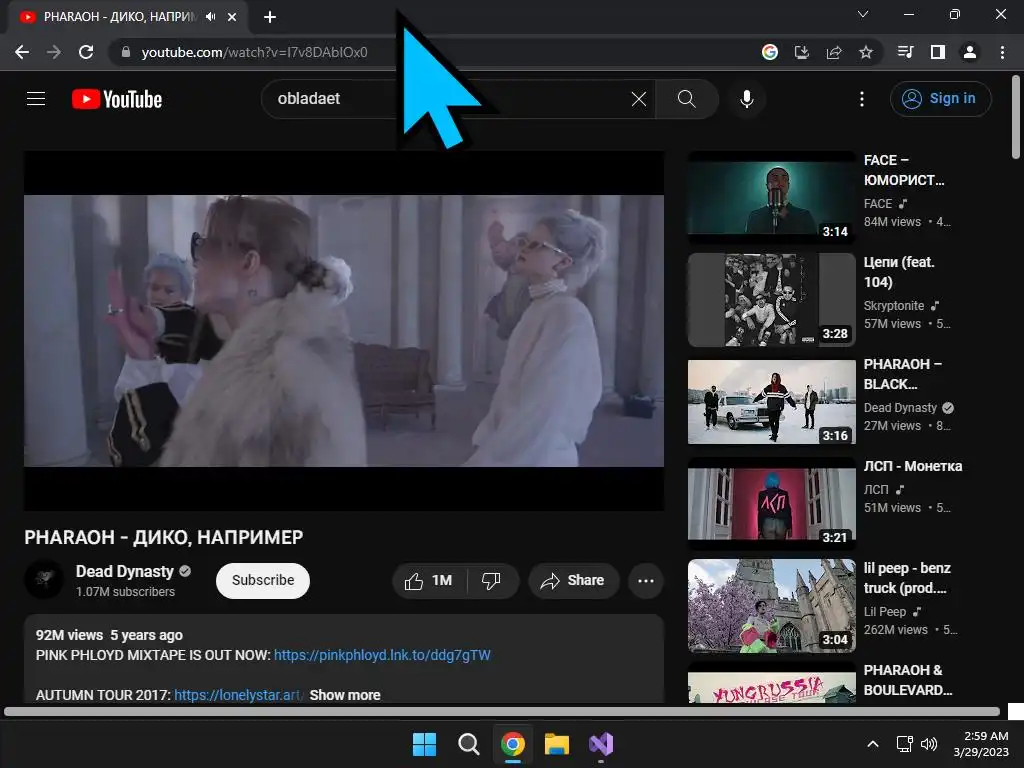Click Sign in button

pos(940,99)
